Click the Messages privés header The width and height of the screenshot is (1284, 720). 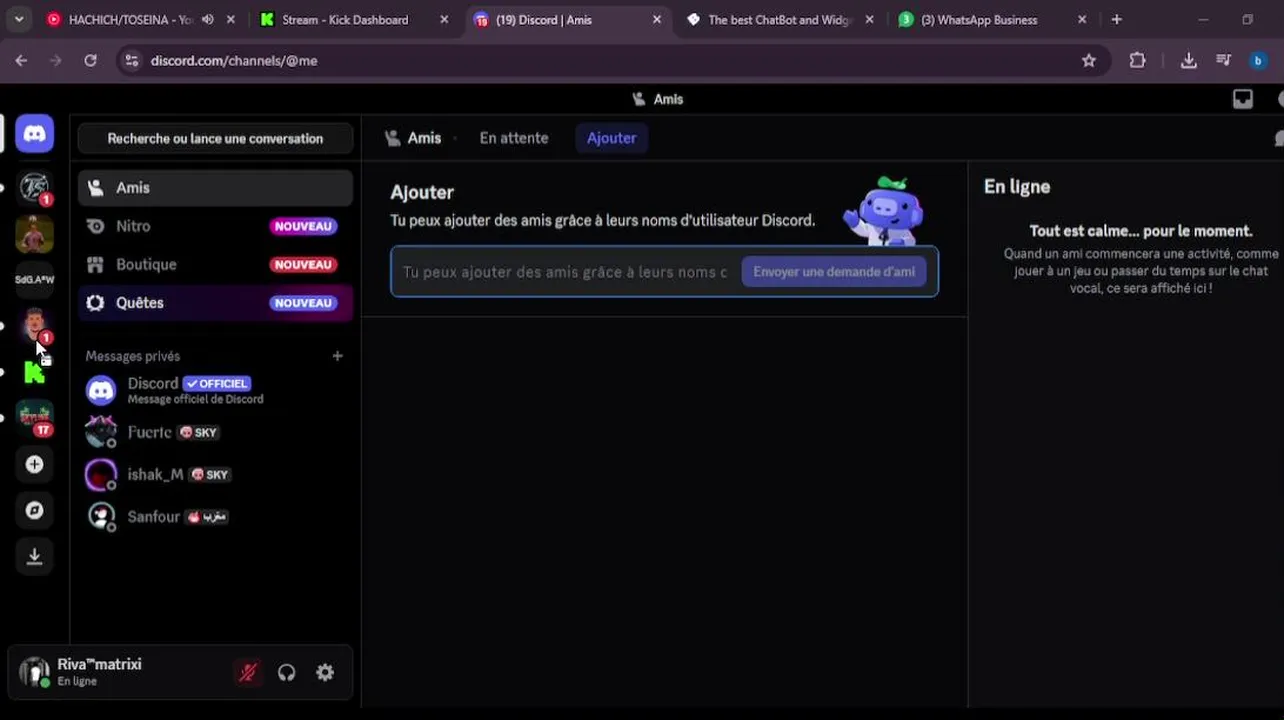coord(133,356)
